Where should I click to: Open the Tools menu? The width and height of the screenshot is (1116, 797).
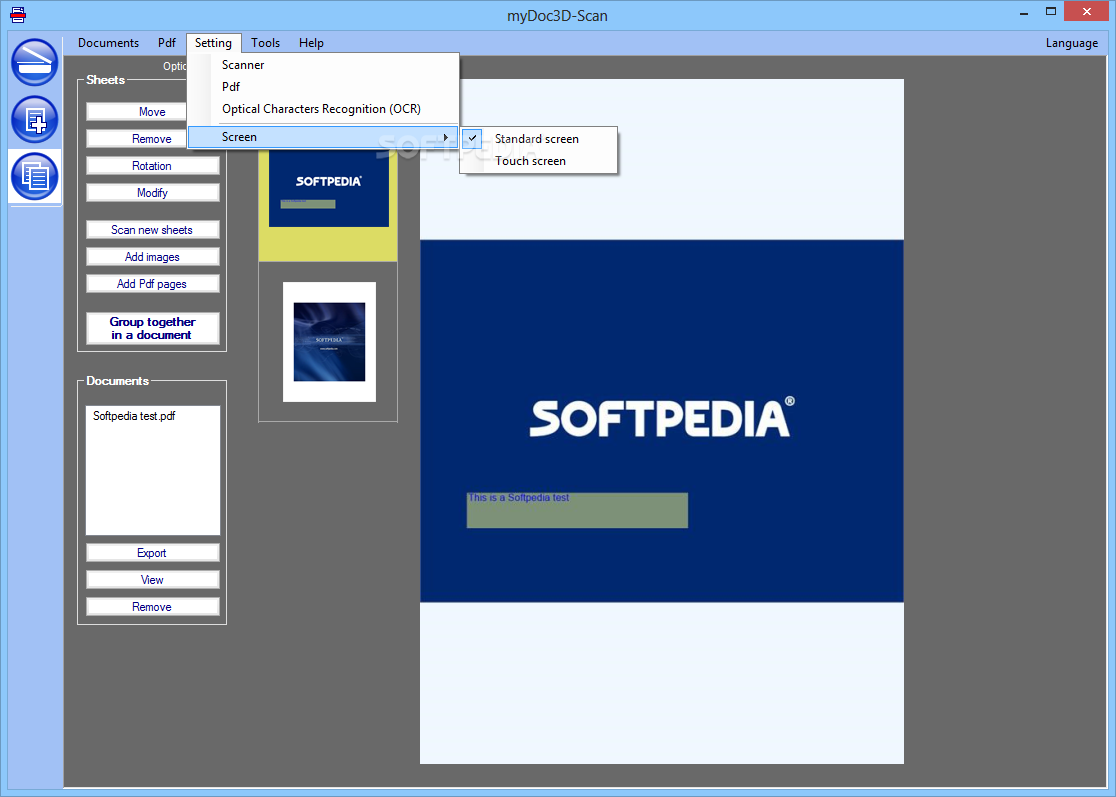[265, 43]
